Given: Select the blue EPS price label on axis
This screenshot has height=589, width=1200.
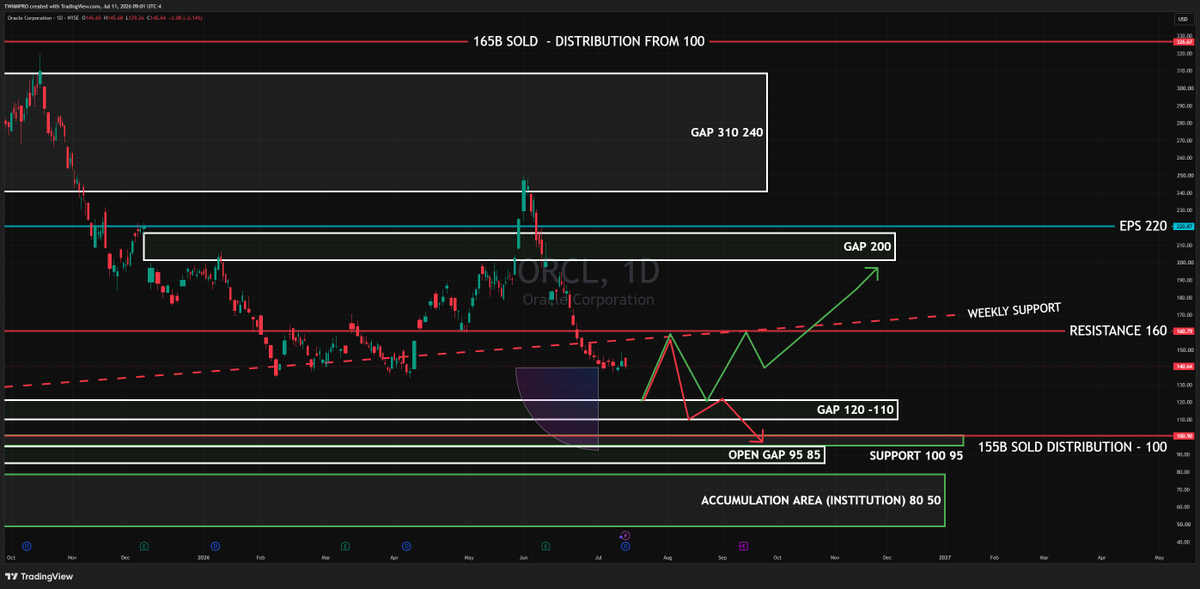Looking at the screenshot, I should [x=1183, y=226].
